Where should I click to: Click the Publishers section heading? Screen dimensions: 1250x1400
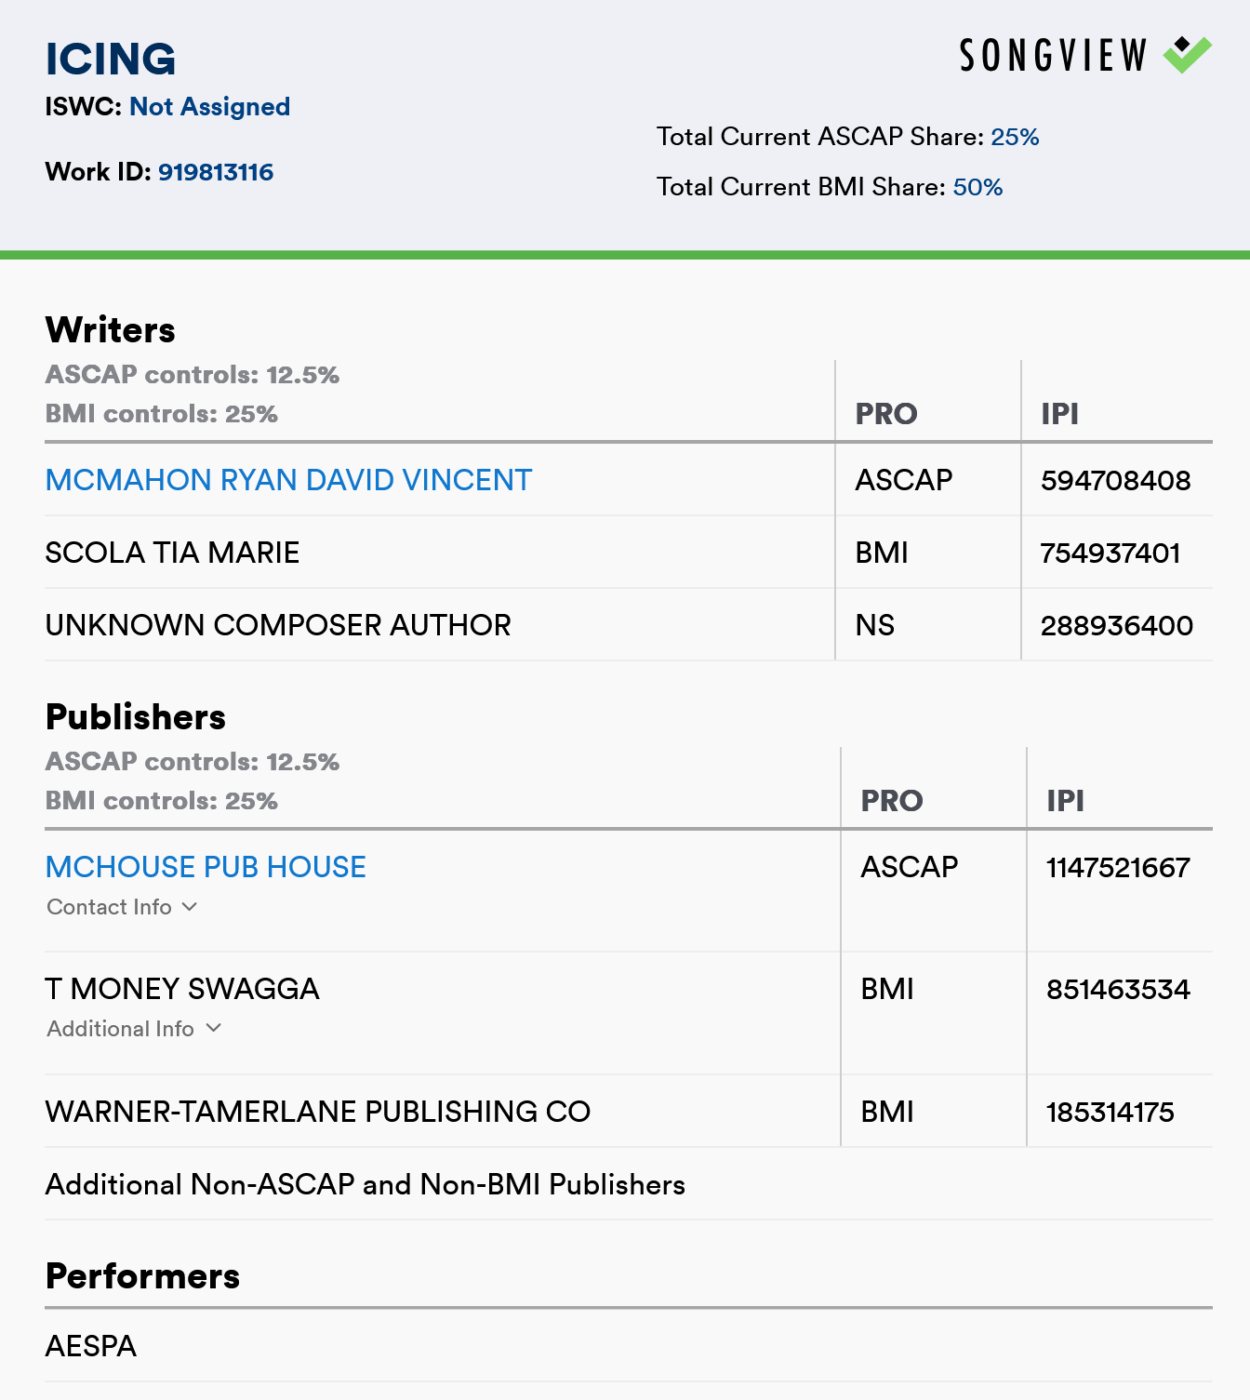pos(135,716)
